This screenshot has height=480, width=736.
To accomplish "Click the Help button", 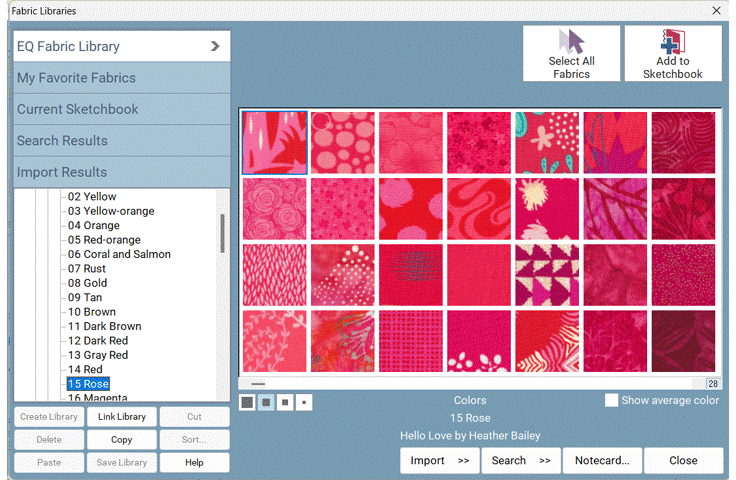I will point(194,463).
